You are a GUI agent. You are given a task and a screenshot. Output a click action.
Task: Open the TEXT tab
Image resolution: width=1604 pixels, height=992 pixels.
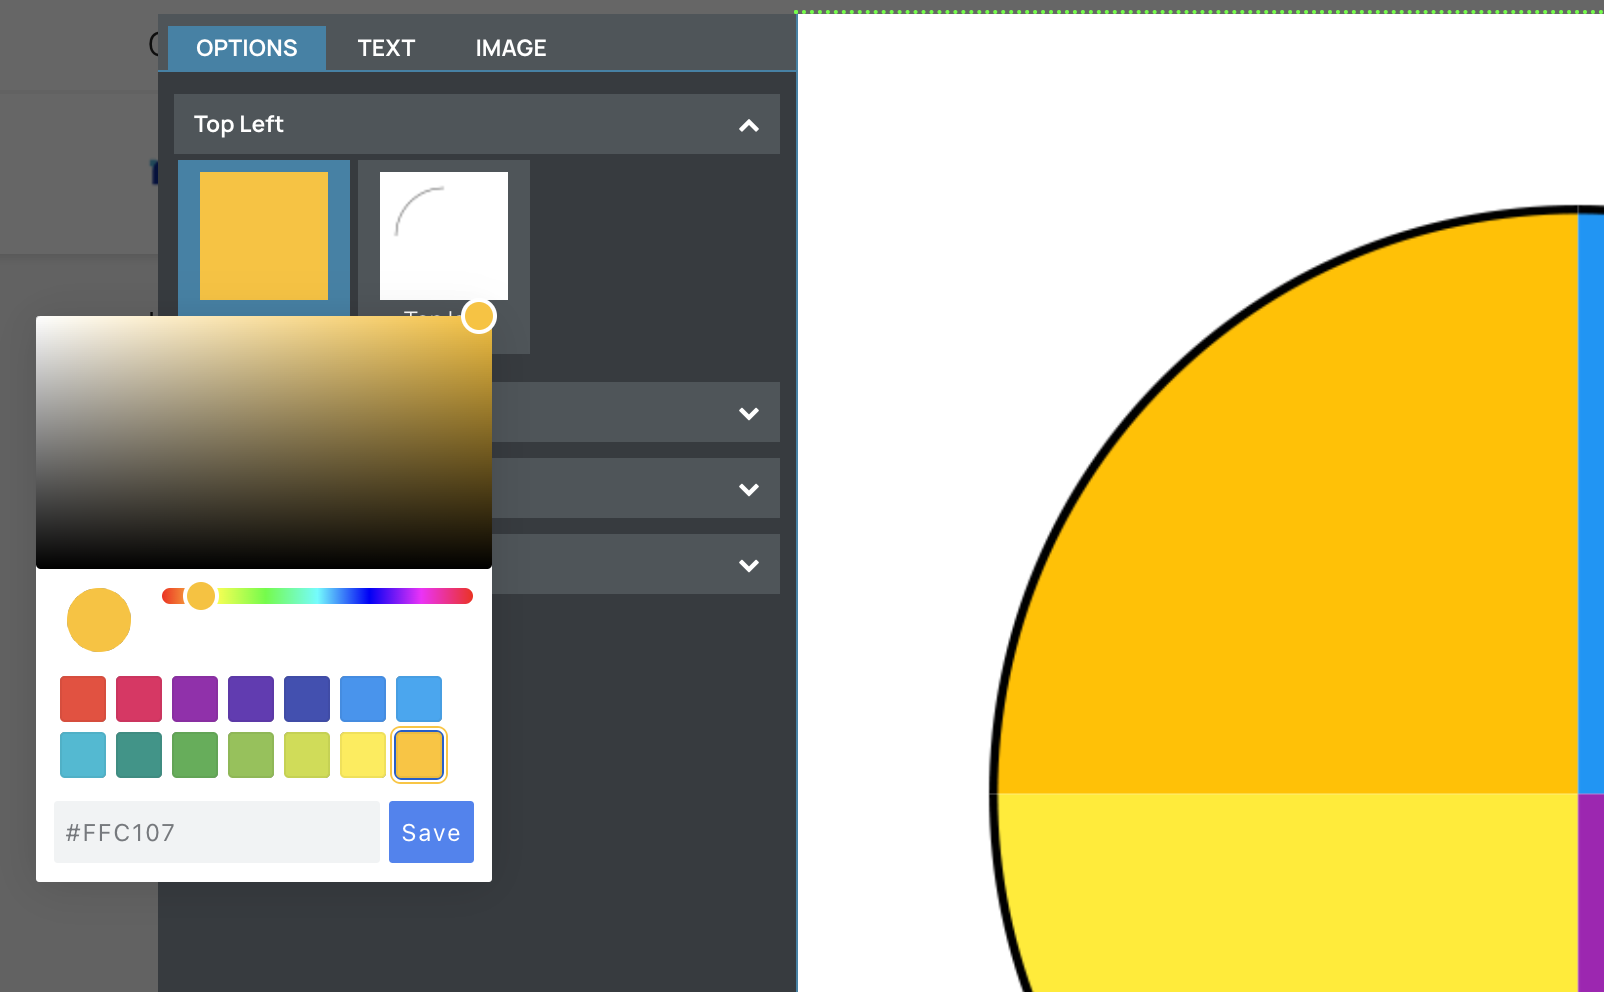click(x=386, y=48)
